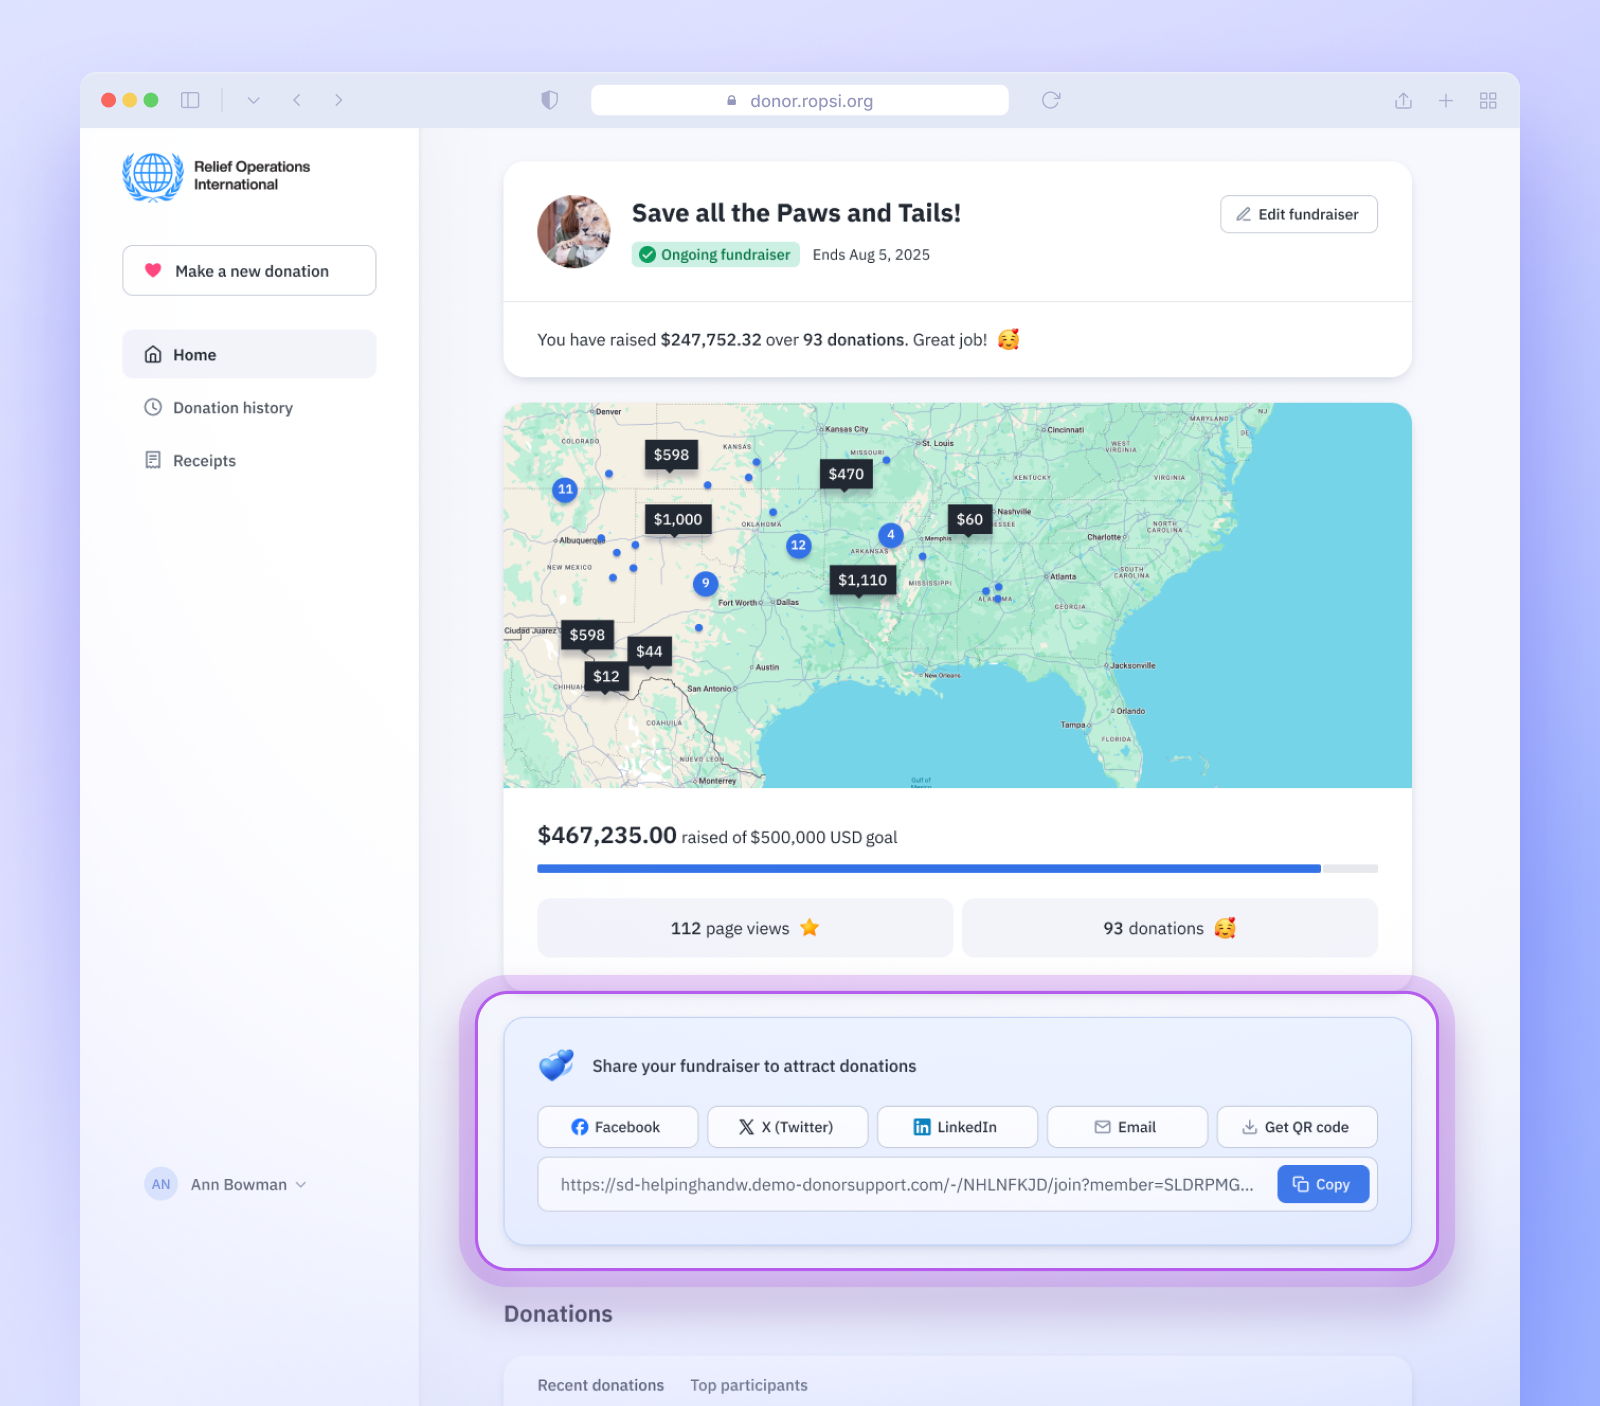Open Donation history in sidebar
This screenshot has height=1406, width=1600.
[x=232, y=408]
